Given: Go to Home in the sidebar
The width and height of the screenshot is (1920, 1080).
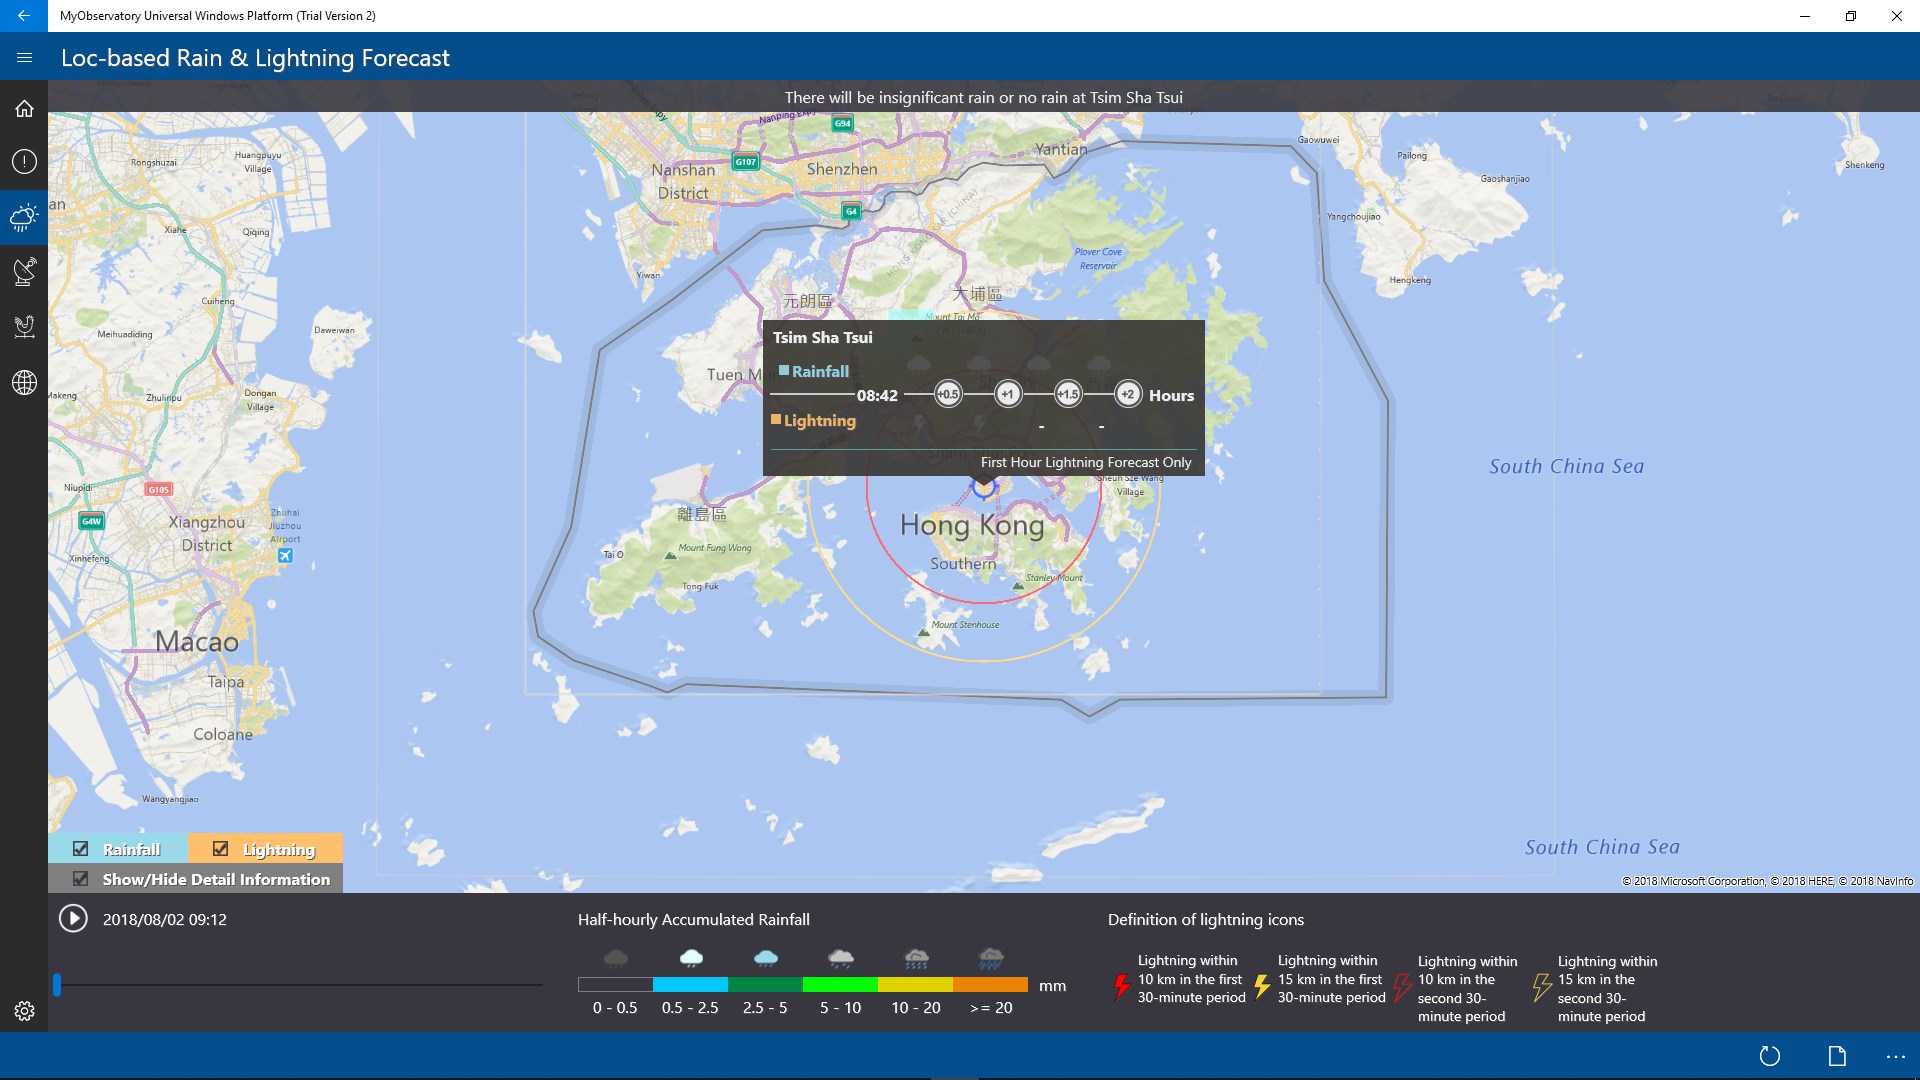Looking at the screenshot, I should [24, 109].
